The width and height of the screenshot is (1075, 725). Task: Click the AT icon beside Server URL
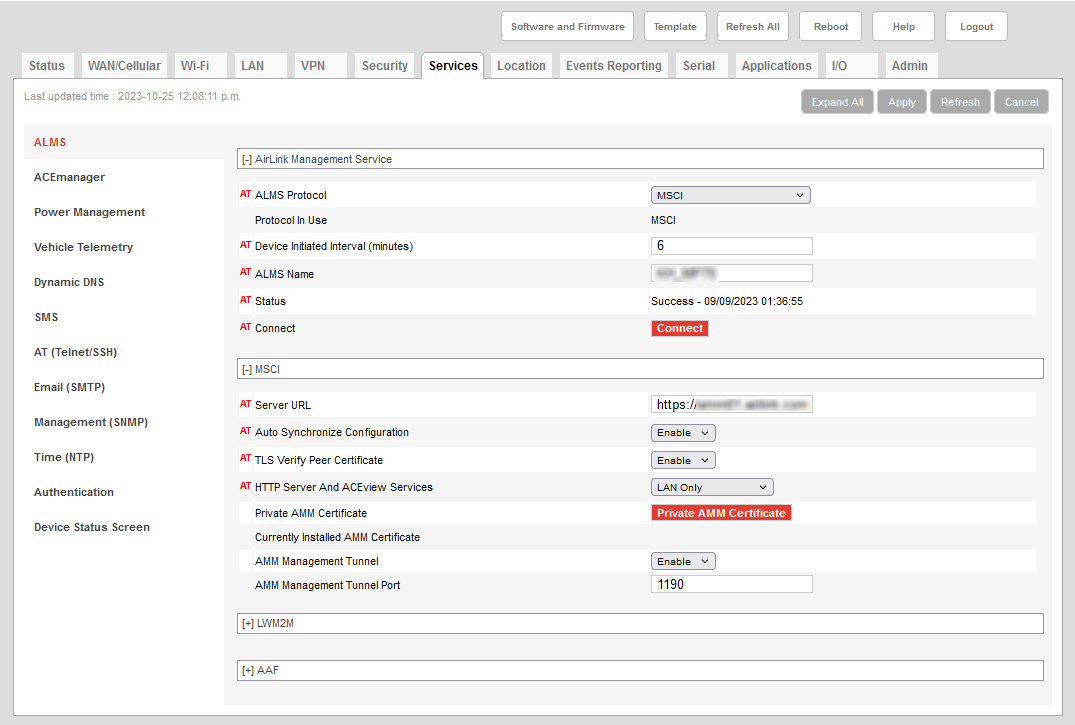click(245, 404)
